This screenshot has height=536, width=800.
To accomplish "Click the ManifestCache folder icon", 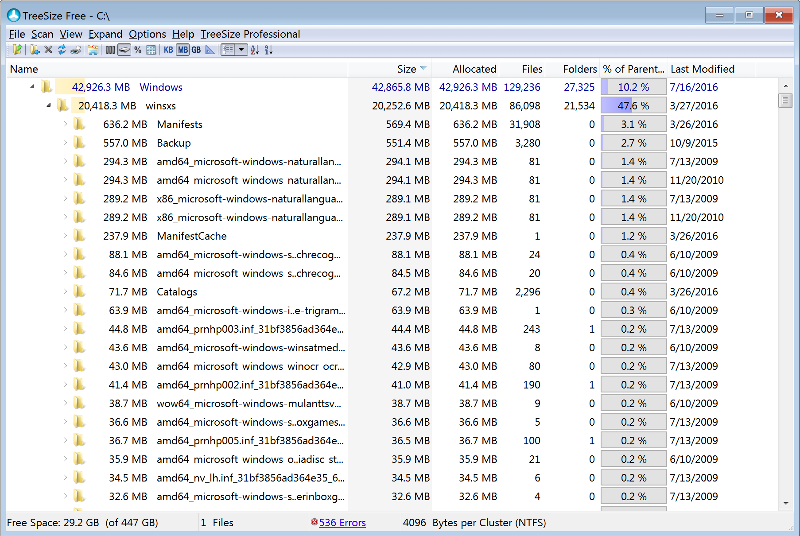I will tap(79, 236).
